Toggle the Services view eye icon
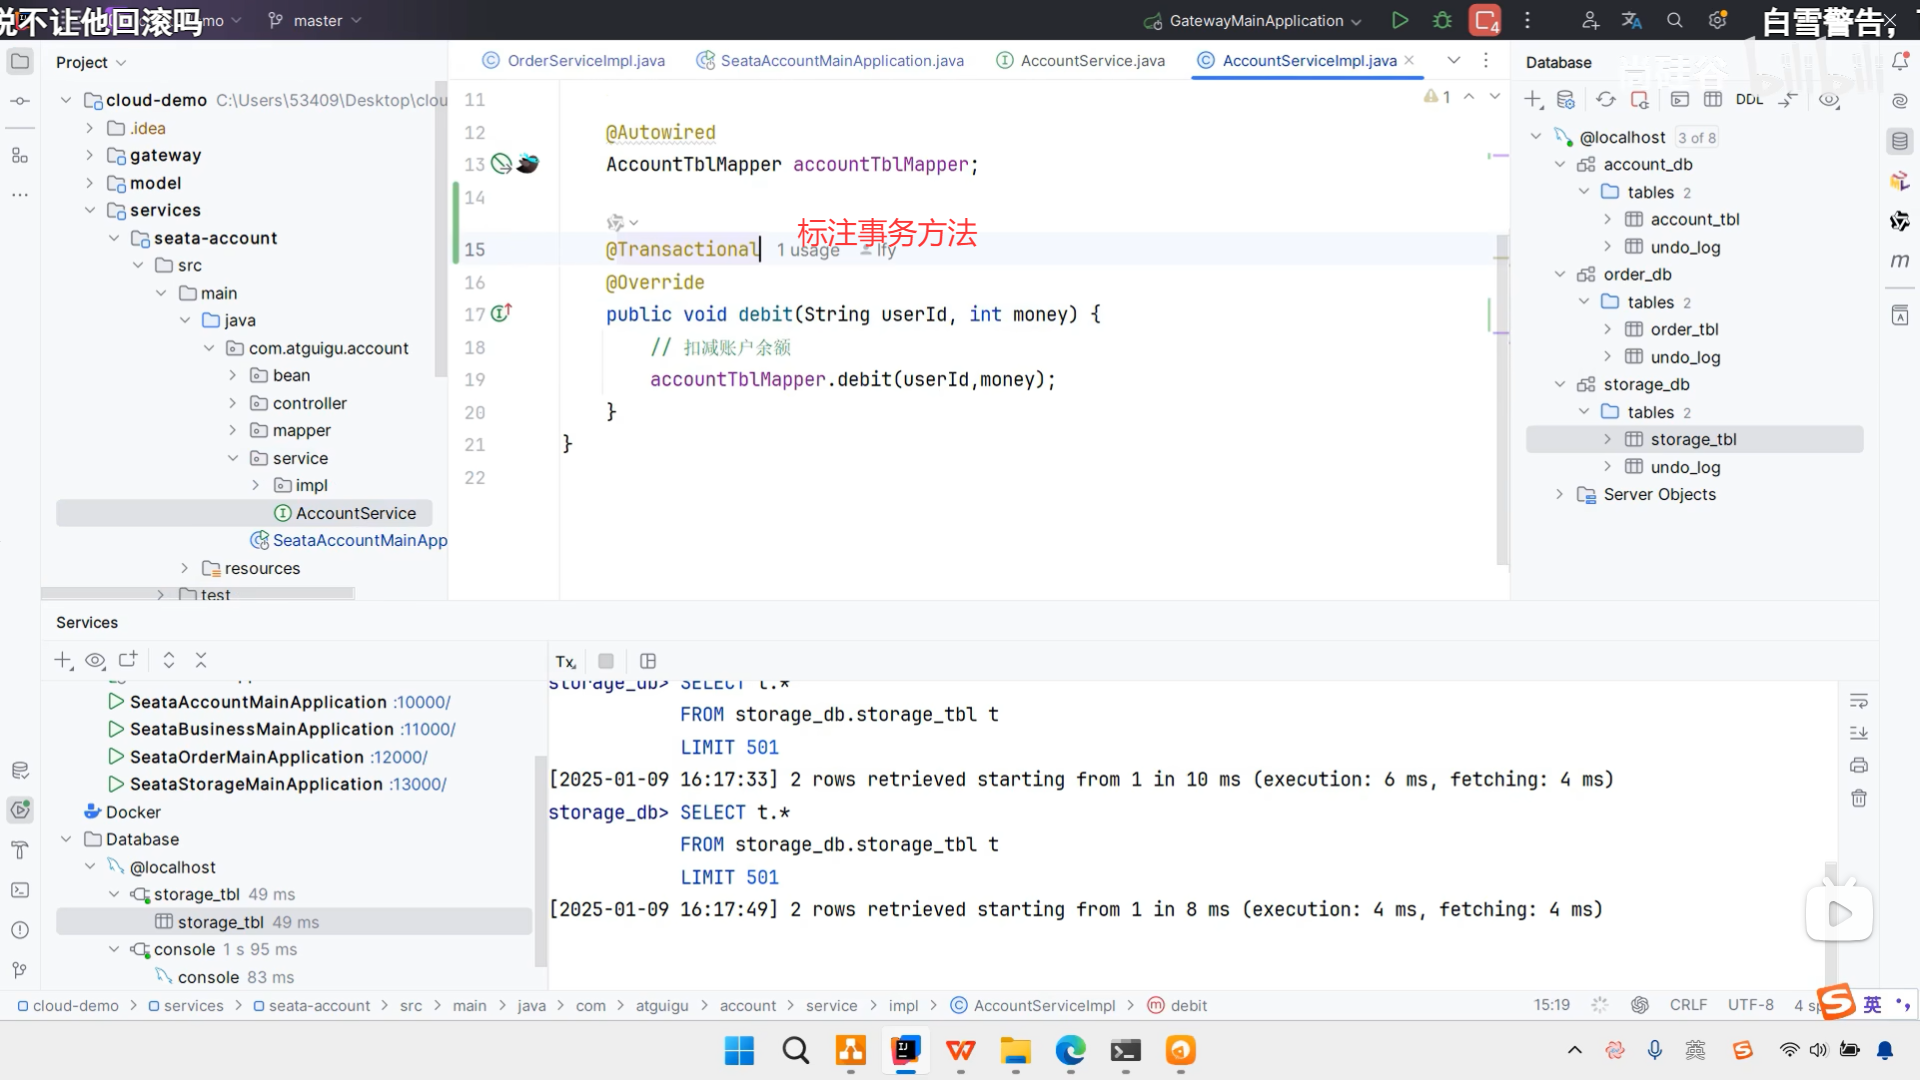Image resolution: width=1920 pixels, height=1080 pixels. pos(95,660)
